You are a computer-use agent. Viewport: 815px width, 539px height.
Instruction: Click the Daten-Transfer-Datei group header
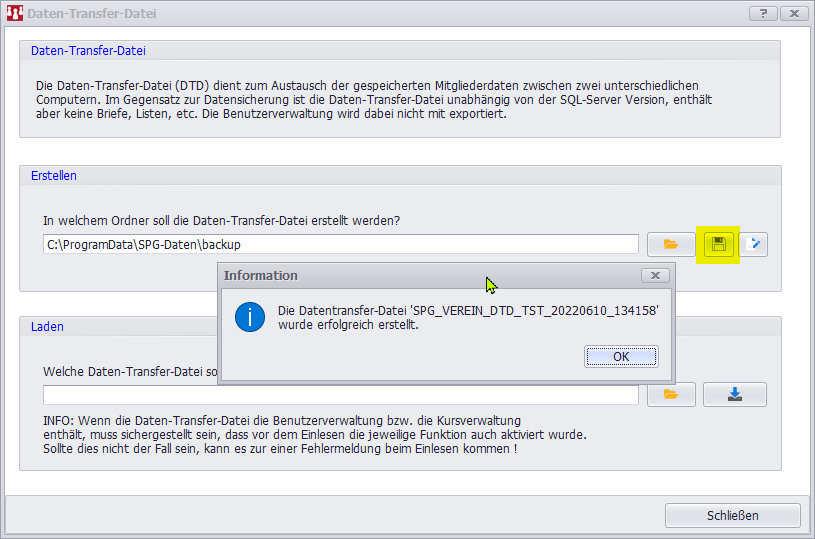(89, 50)
